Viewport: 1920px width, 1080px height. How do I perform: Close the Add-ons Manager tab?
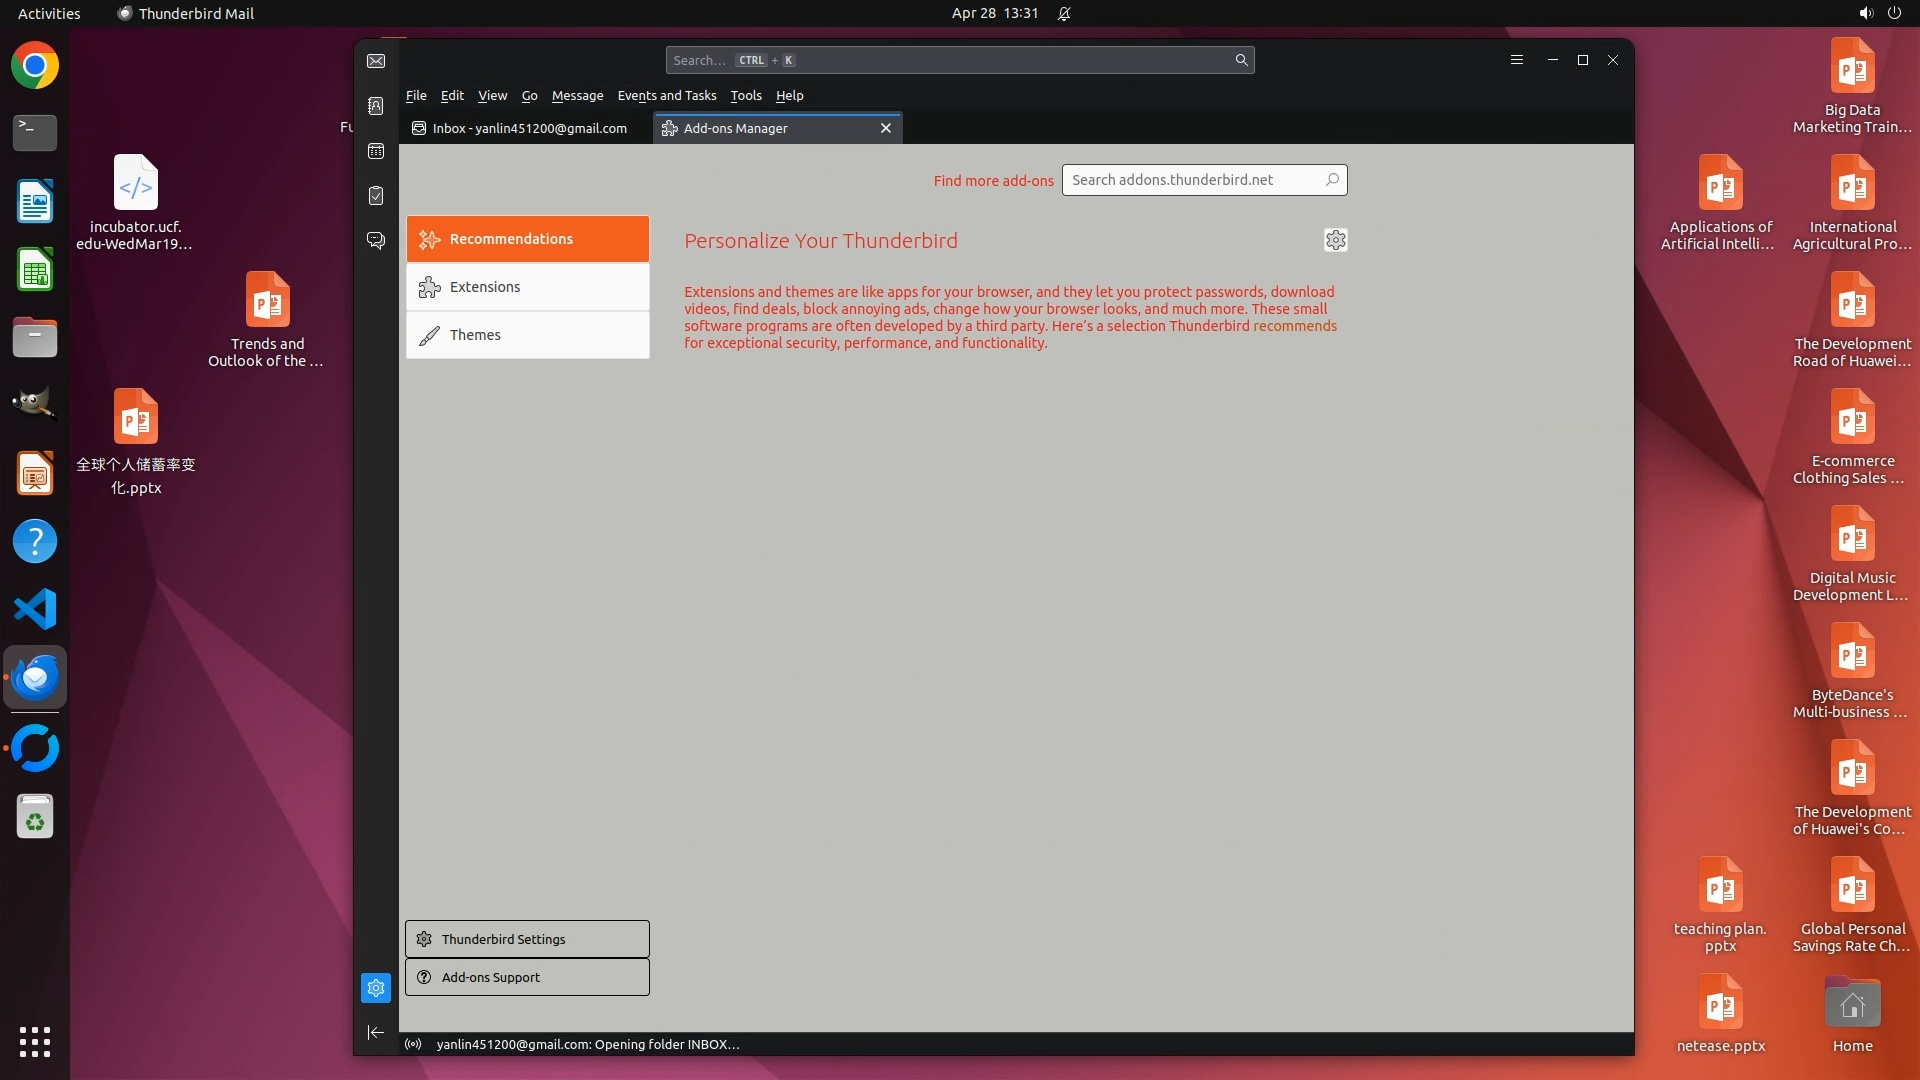pyautogui.click(x=885, y=128)
